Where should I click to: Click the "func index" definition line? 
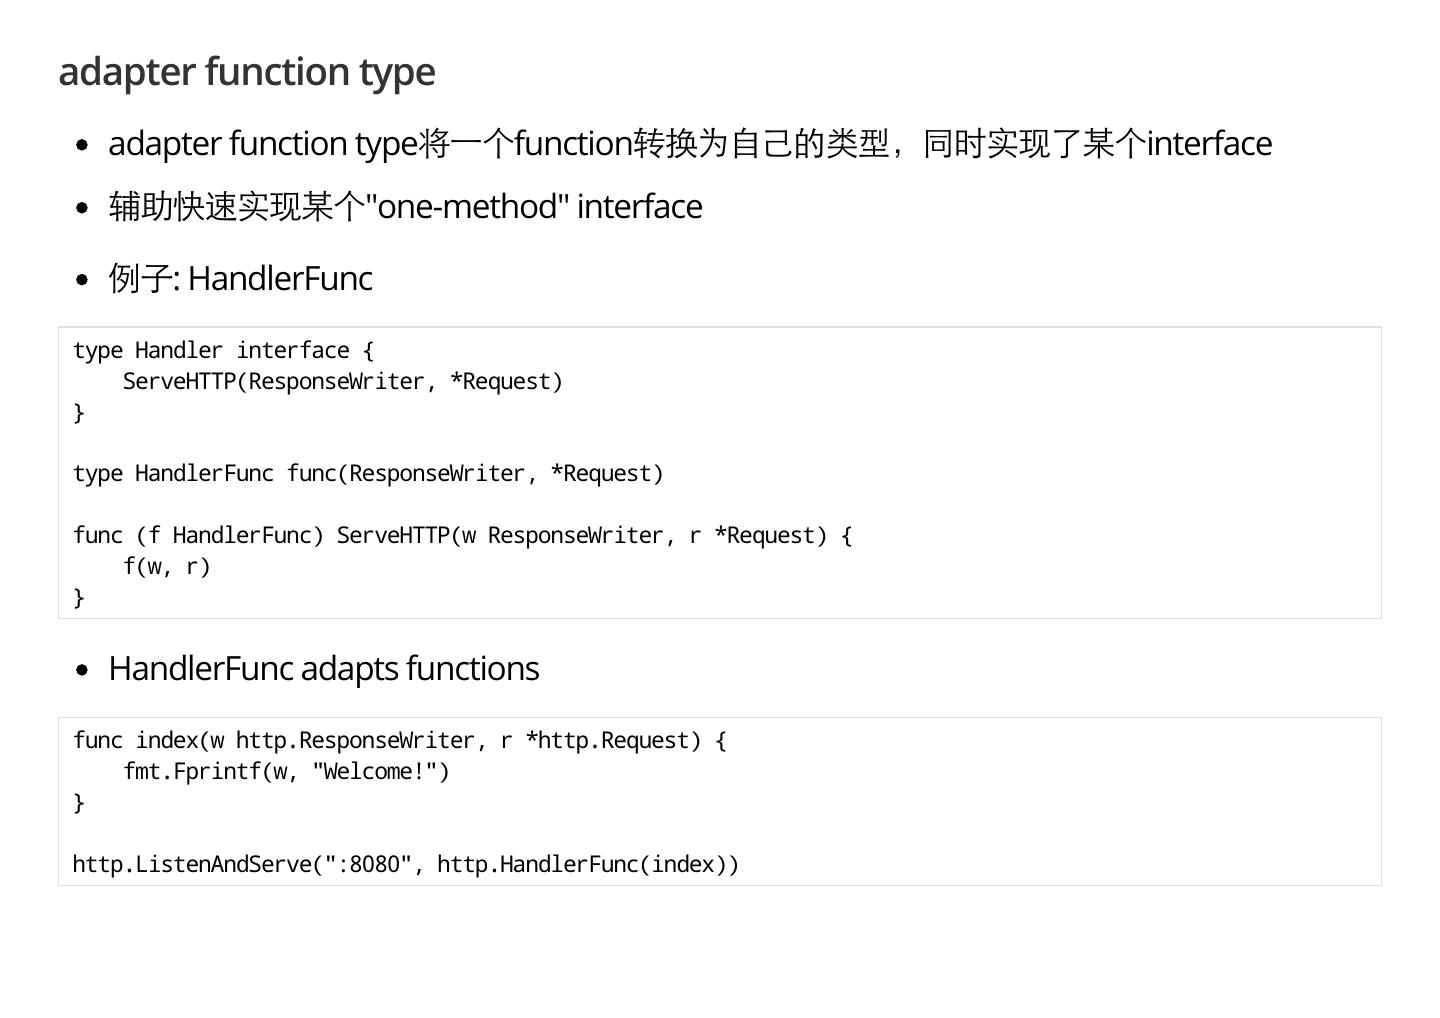399,741
